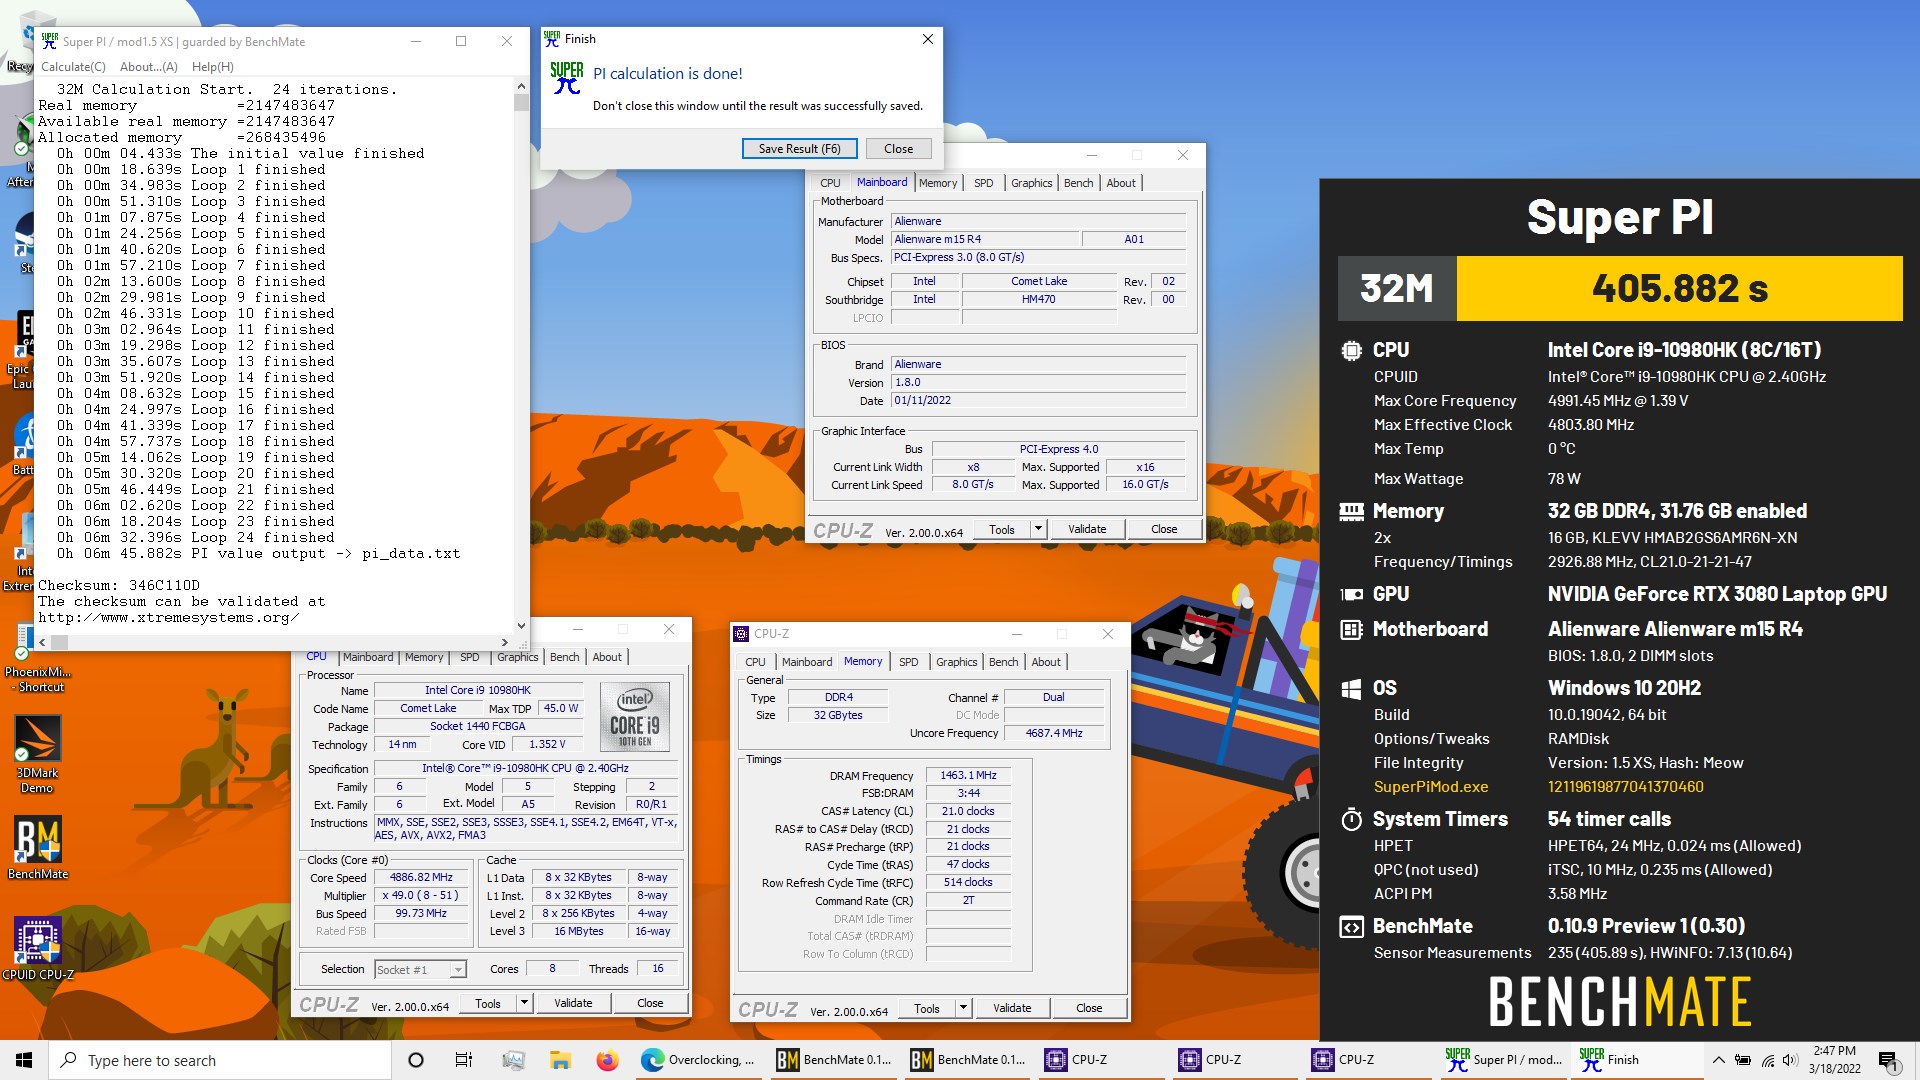
Task: Click Super PI horizontal scrollbar right arrow
Action: [x=505, y=642]
